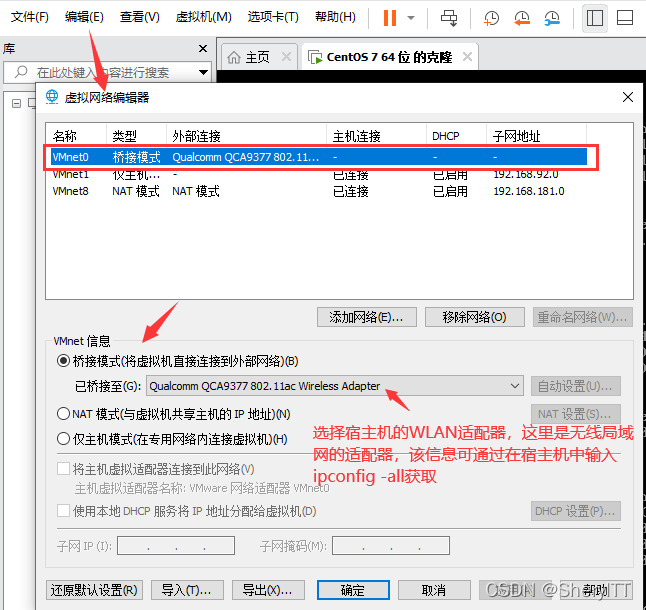Open the 虚拟机(M) menu
The width and height of the screenshot is (646, 610).
click(204, 17)
